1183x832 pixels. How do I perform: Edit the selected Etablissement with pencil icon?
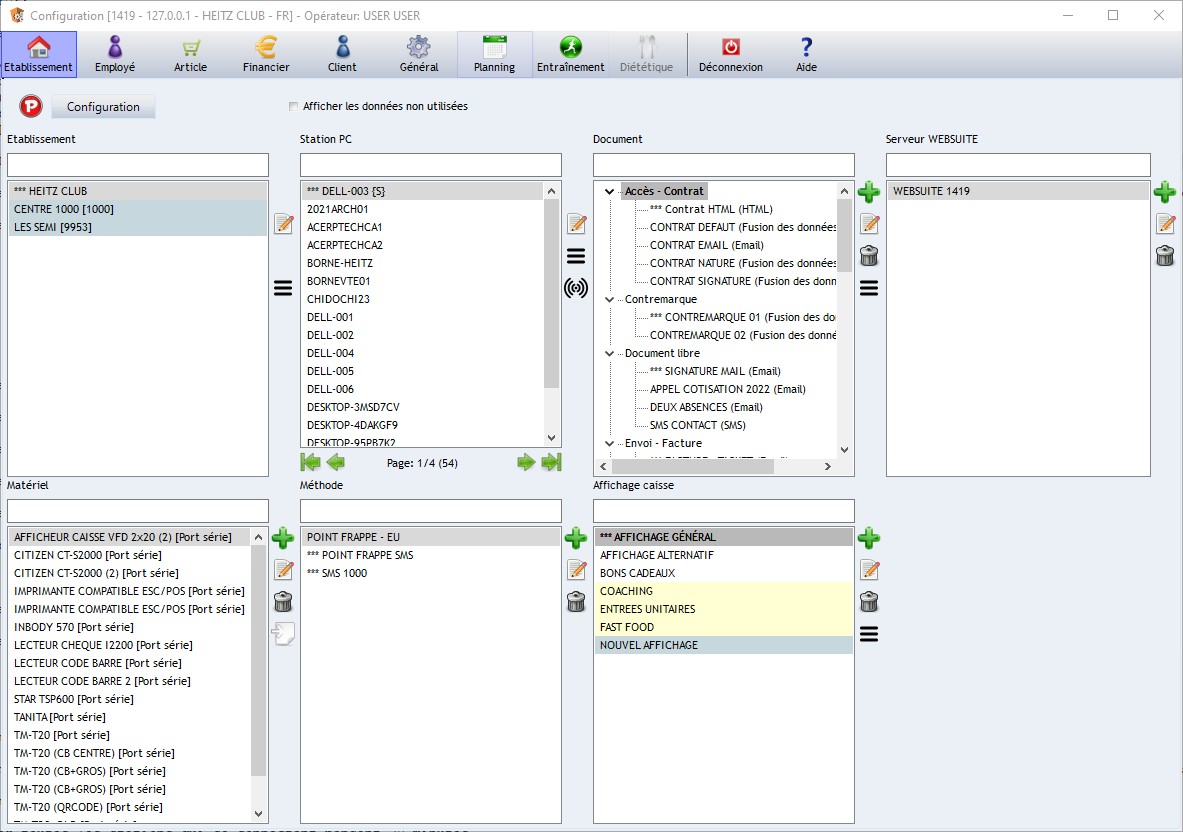(283, 224)
